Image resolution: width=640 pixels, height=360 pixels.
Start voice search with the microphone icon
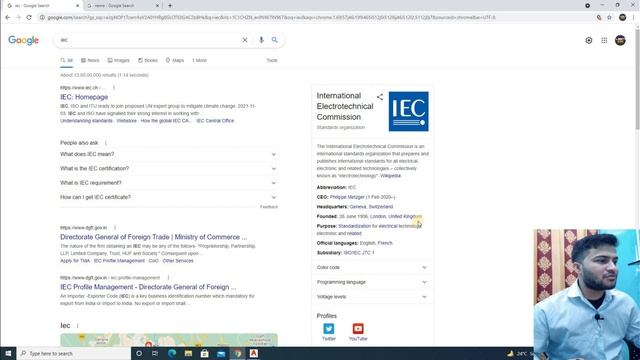(261, 40)
